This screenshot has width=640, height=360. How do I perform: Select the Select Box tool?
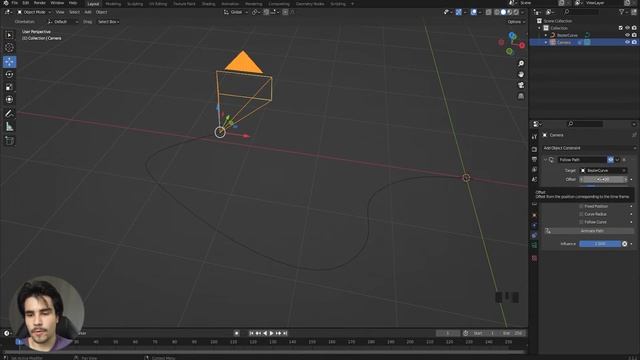click(x=9, y=35)
